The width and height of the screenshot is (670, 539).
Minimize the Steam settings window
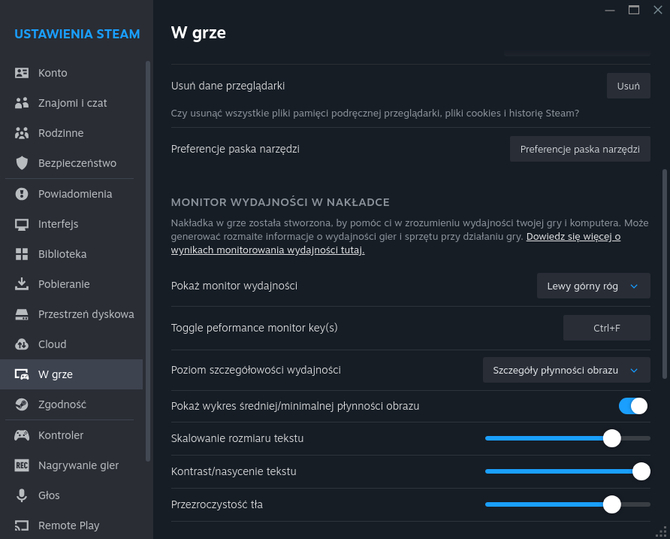(610, 10)
